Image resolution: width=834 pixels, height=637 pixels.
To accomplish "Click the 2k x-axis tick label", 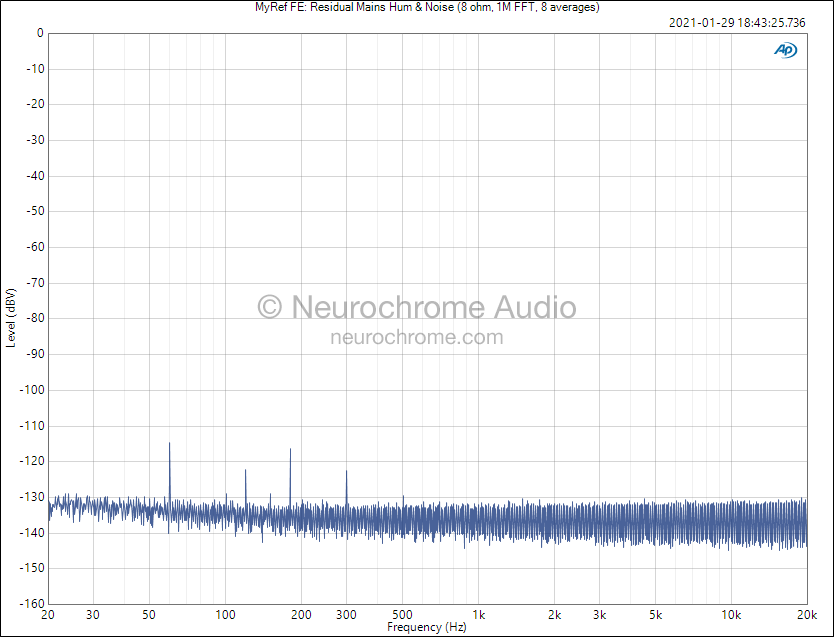I will pyautogui.click(x=555, y=615).
